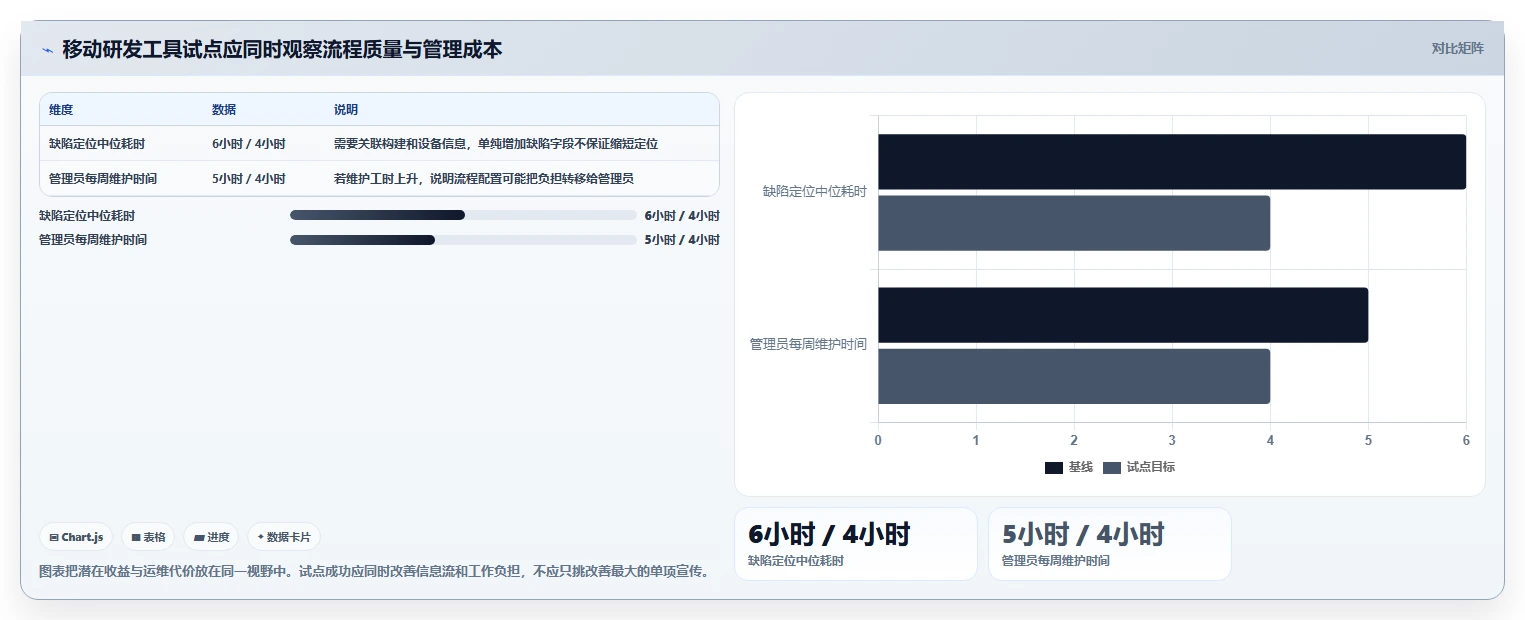Click the 数据卡片 chip
This screenshot has height=620, width=1525.
(x=284, y=537)
